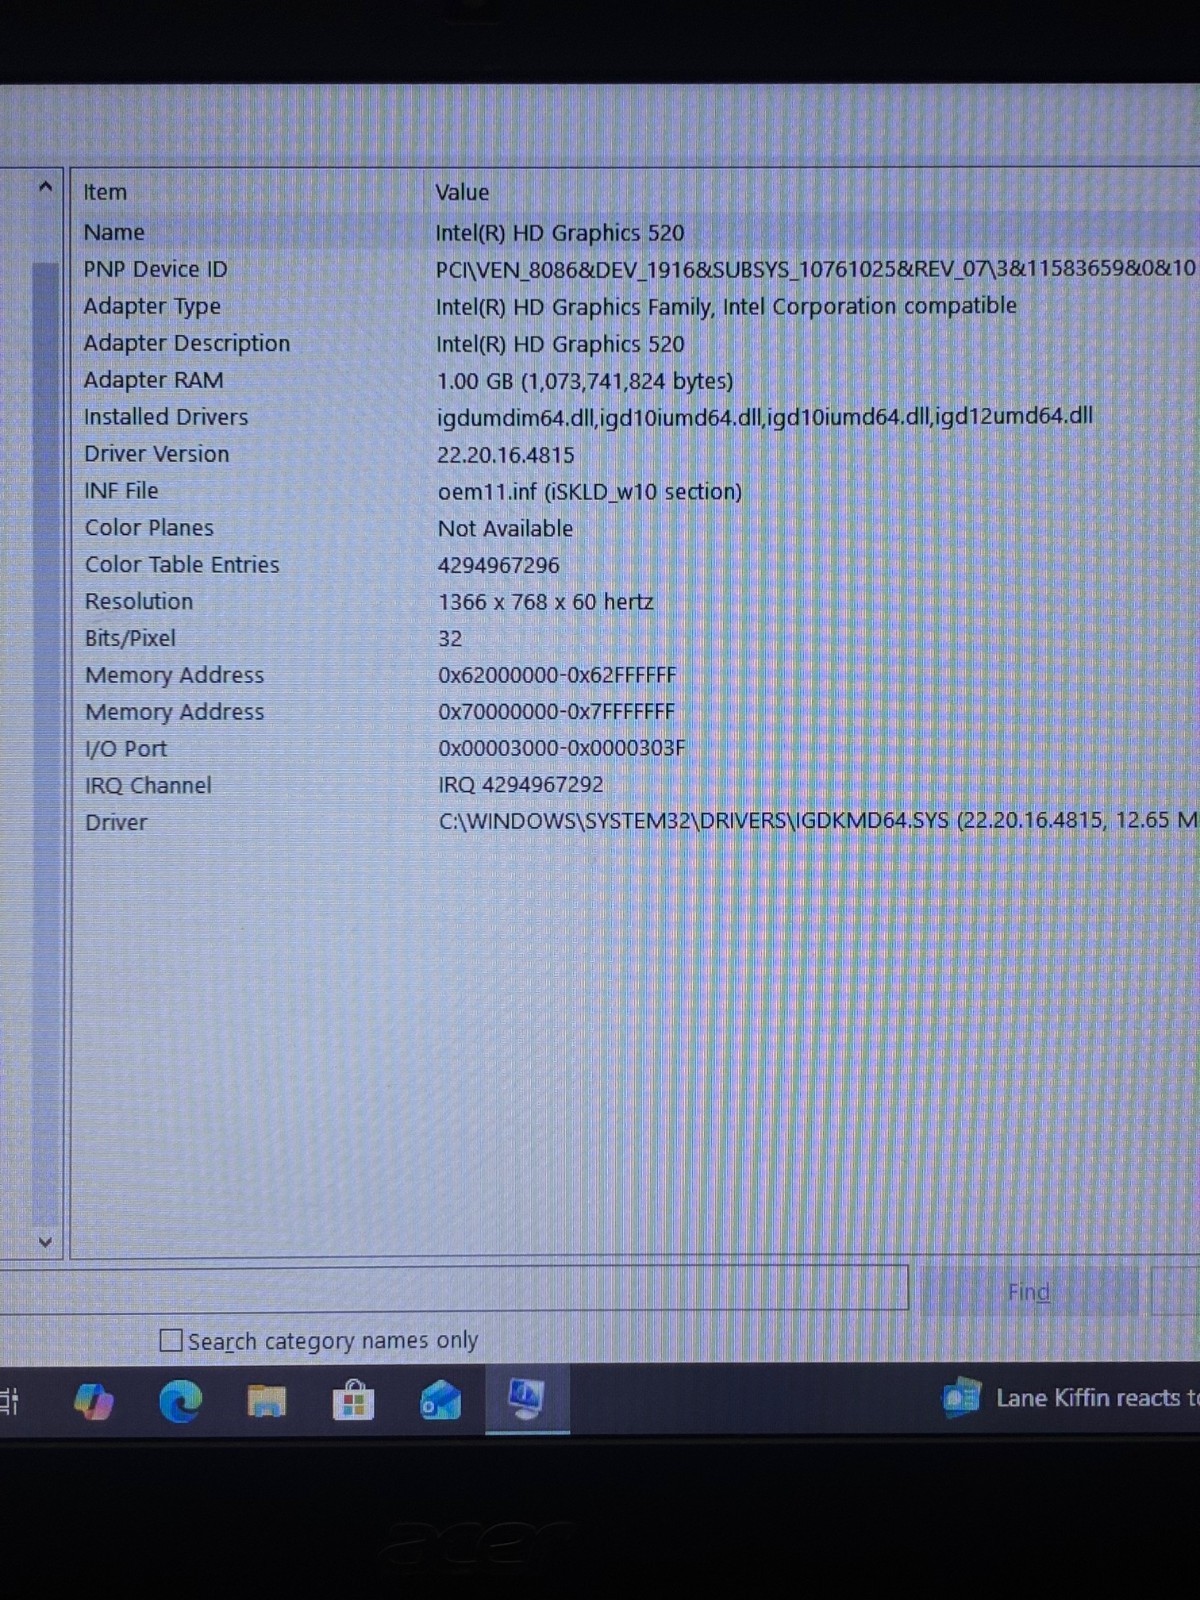The image size is (1200, 1600).
Task: Click the Task View taskbar icon
Action: (10, 1400)
